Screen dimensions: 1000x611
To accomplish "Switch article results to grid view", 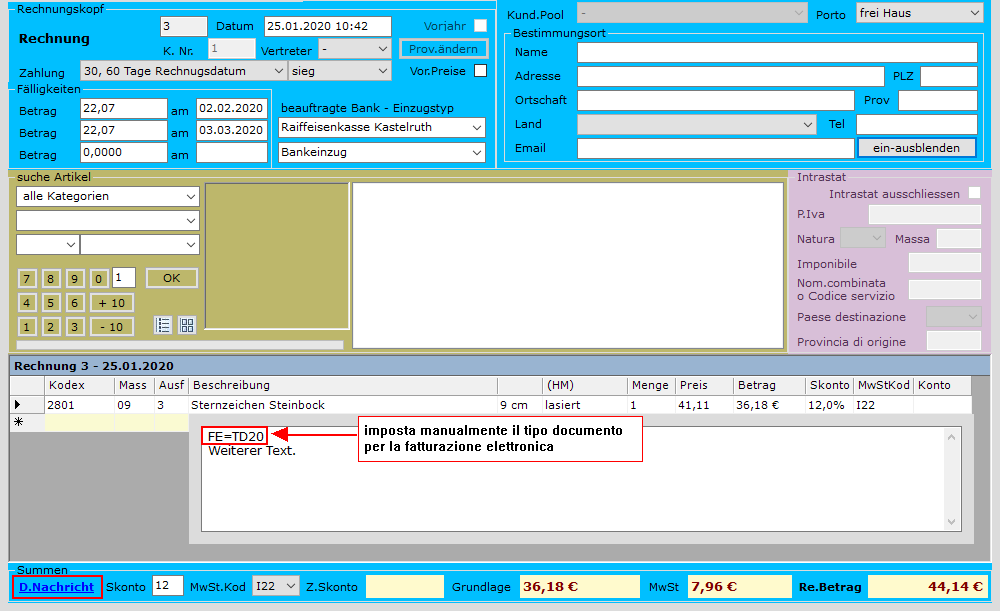I will (x=187, y=325).
